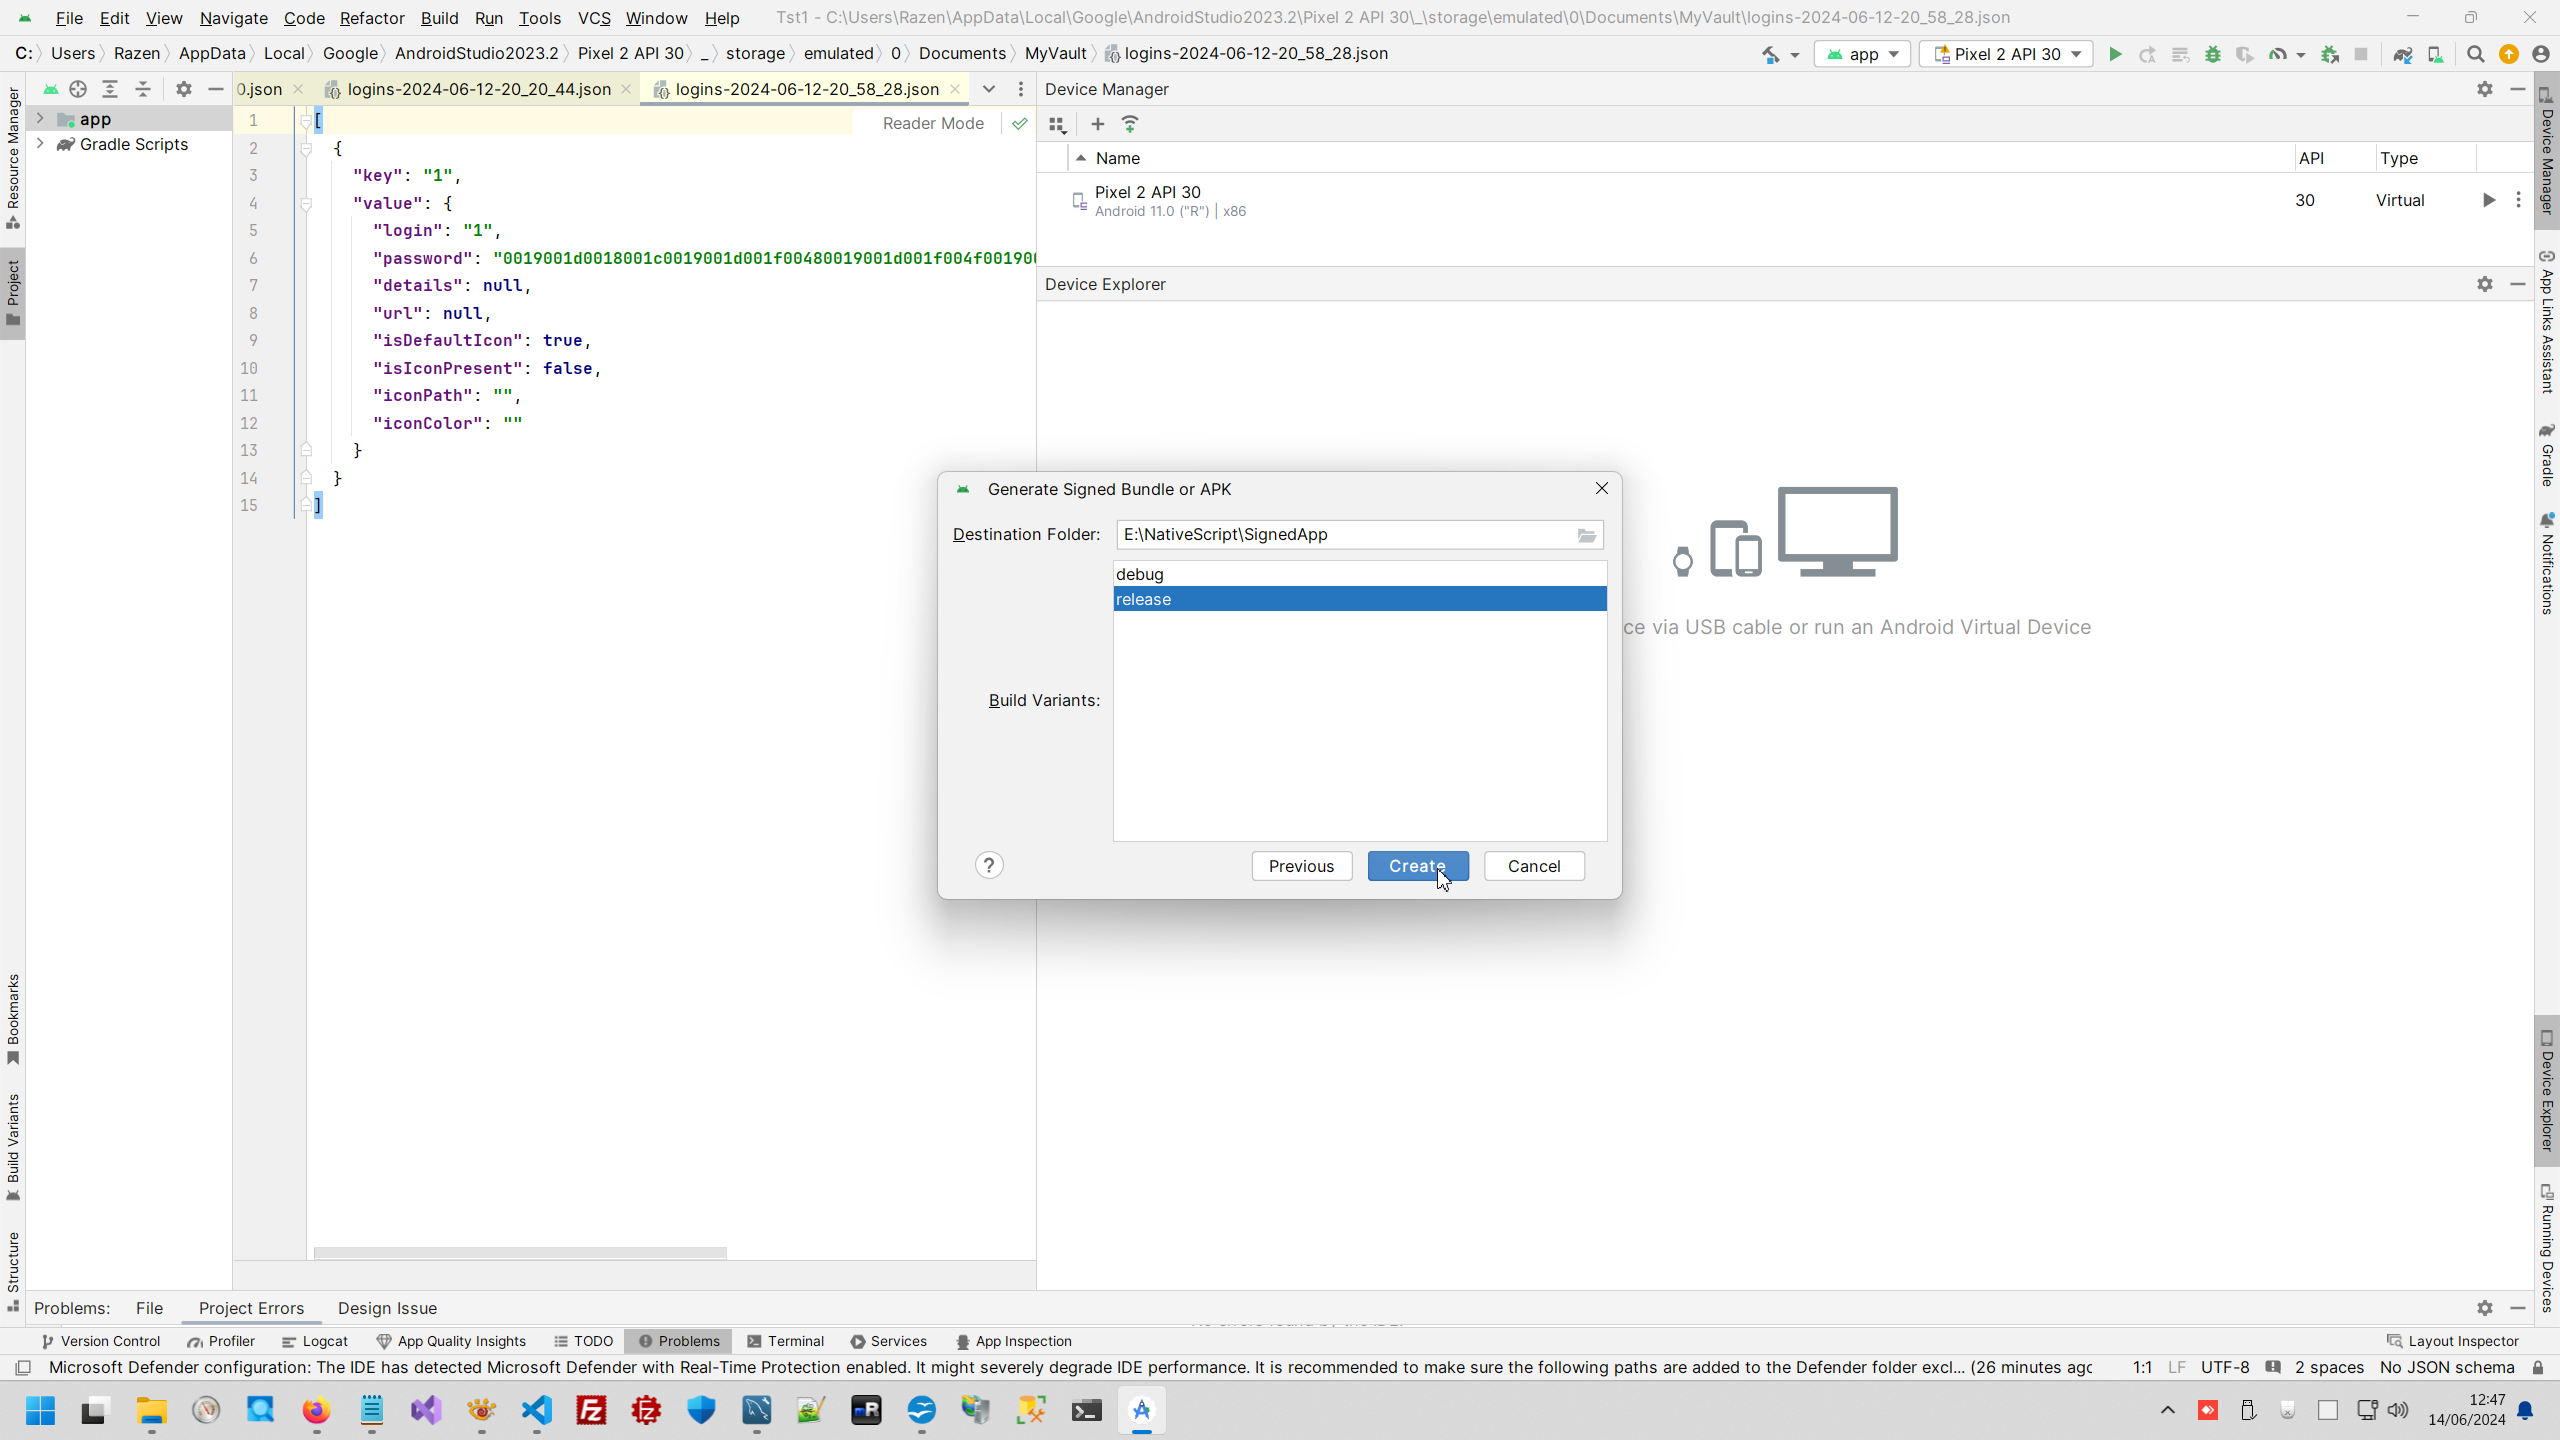Click the Debug app bug icon

pyautogui.click(x=2212, y=54)
